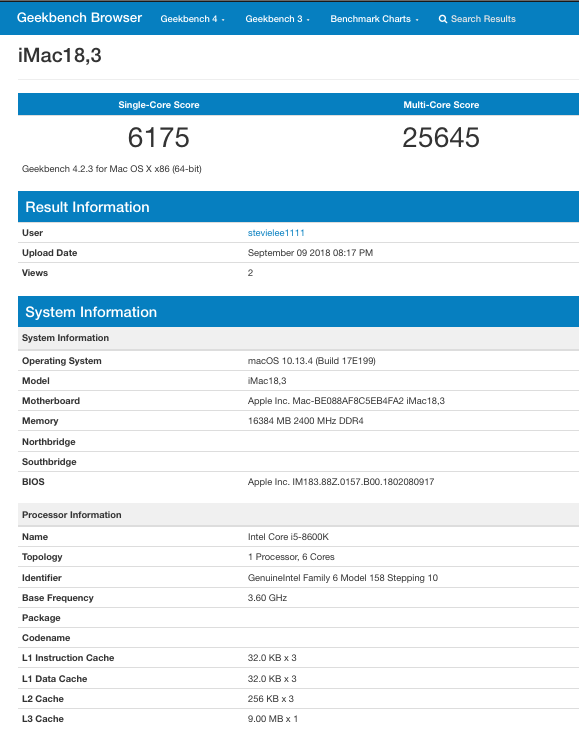Click the Views row label

pyautogui.click(x=35, y=273)
